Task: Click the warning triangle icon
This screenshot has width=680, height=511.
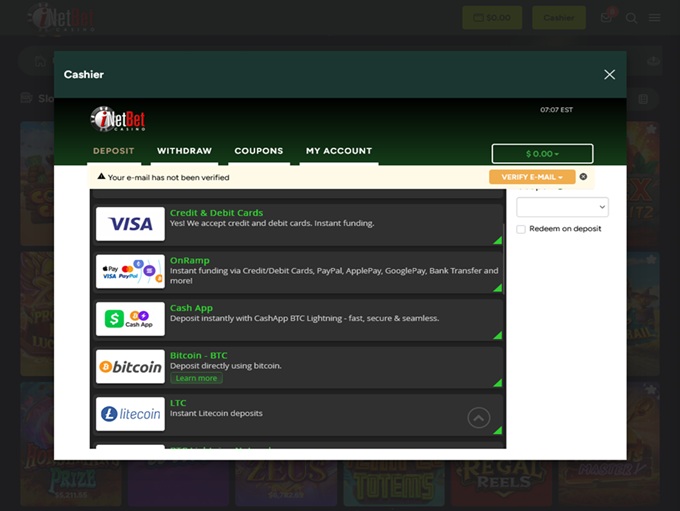Action: 101,177
